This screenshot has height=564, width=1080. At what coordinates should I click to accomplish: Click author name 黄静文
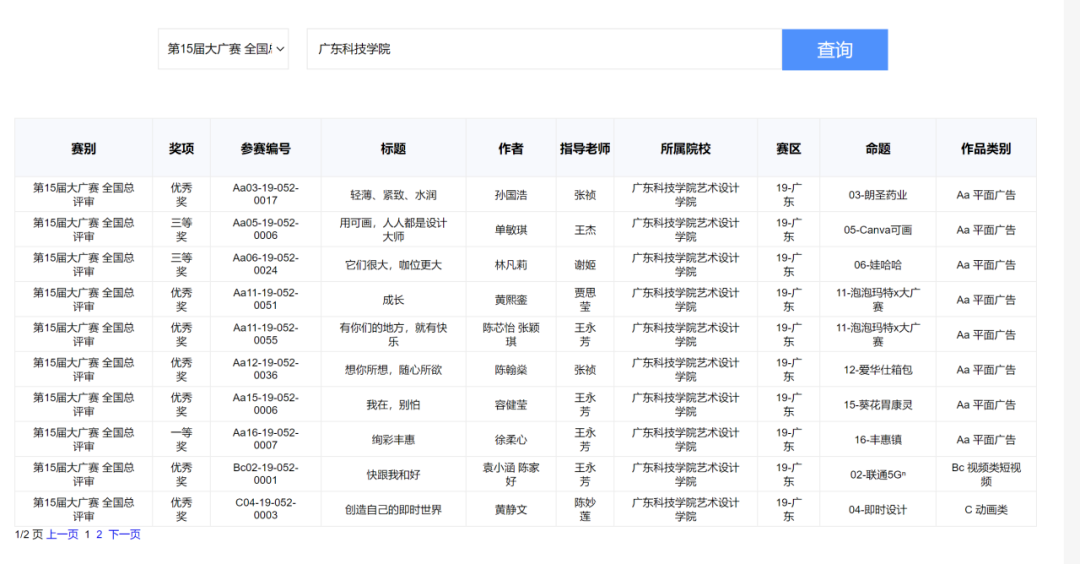tap(510, 510)
